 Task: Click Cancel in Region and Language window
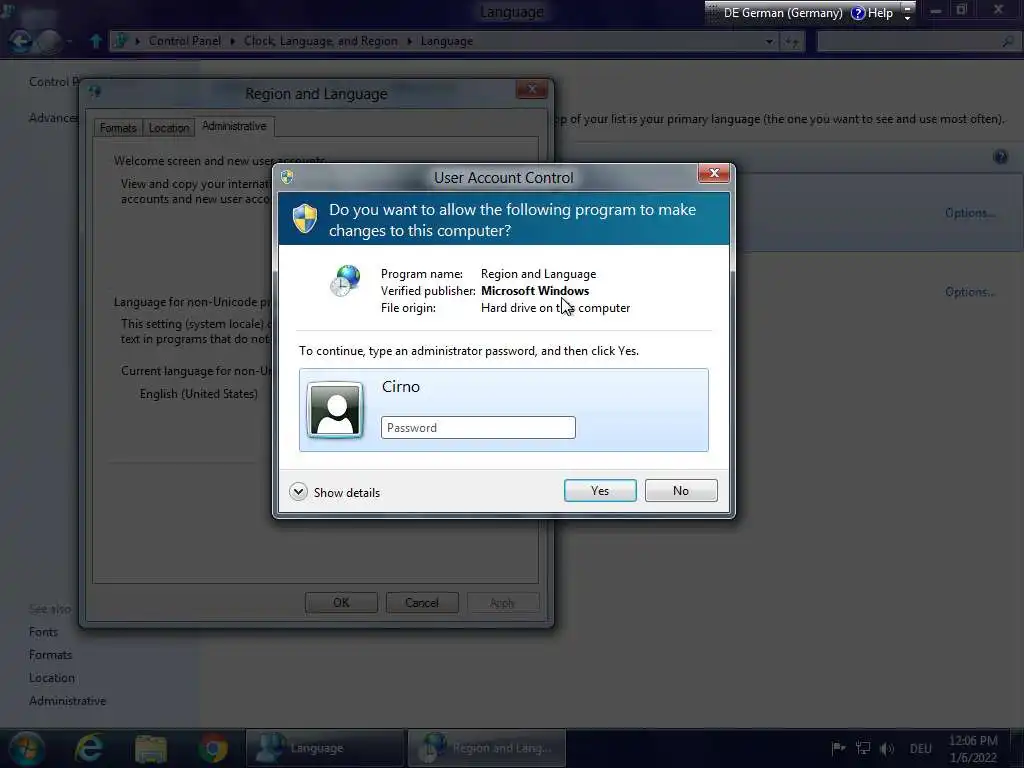pyautogui.click(x=422, y=602)
